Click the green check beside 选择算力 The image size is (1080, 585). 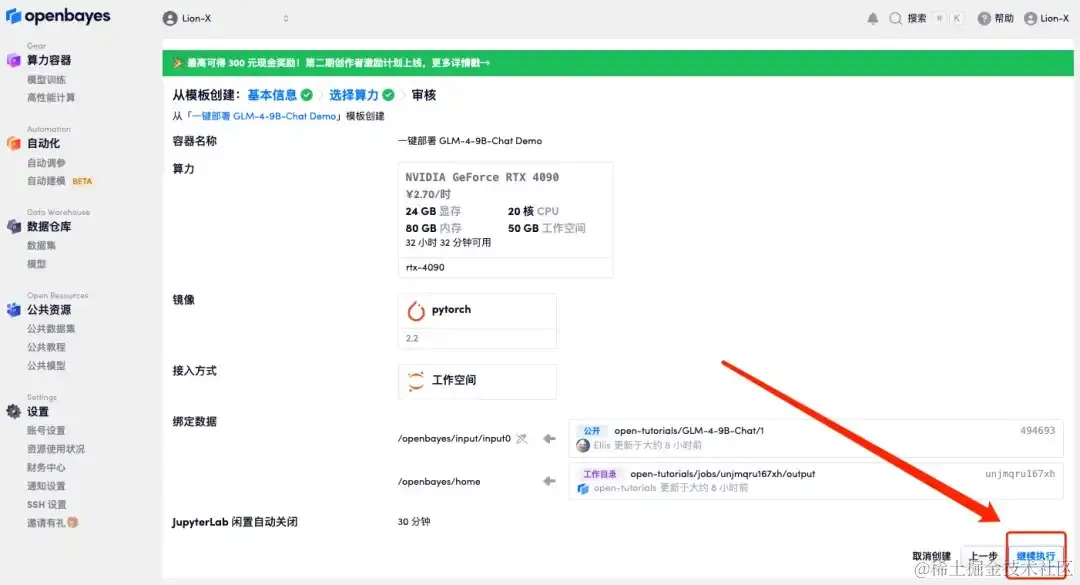click(388, 95)
